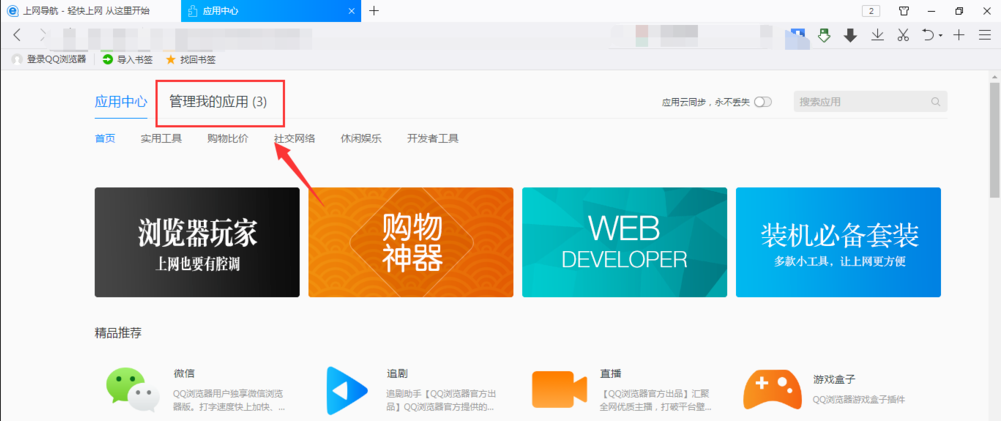Expand the undo arrow dropdown caret
Screen dimensions: 1001x421
(940, 36)
